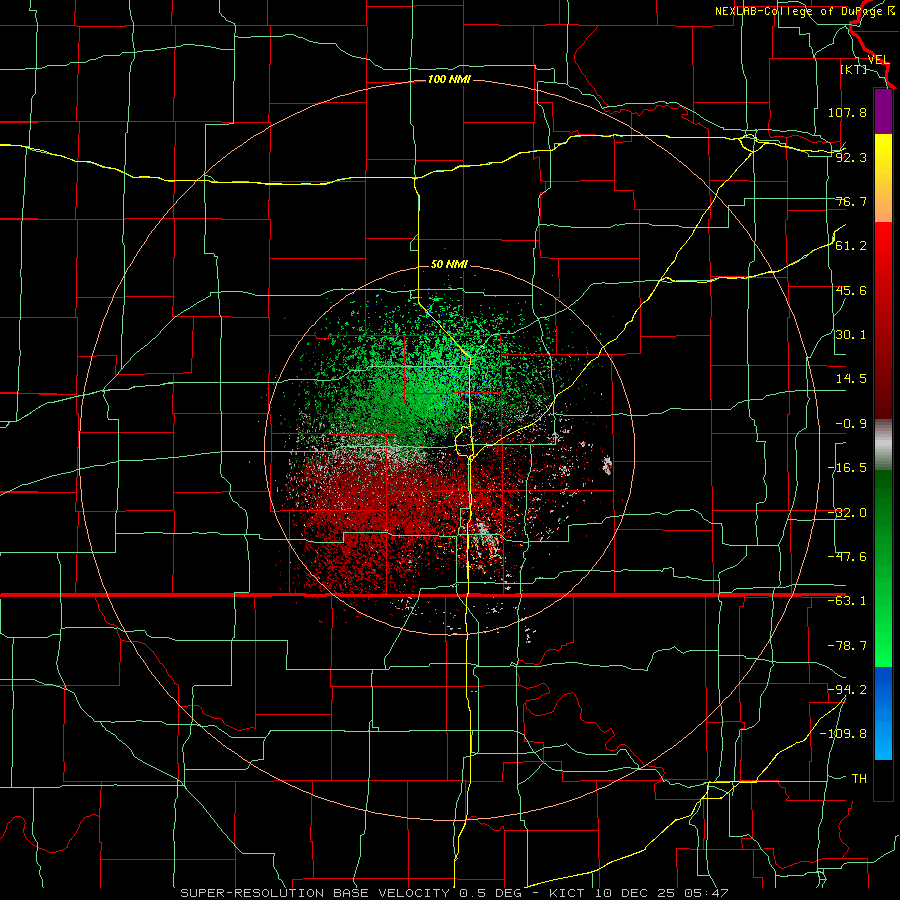This screenshot has width=900, height=900.
Task: Click the 100 NMI range ring label
Action: (x=449, y=79)
